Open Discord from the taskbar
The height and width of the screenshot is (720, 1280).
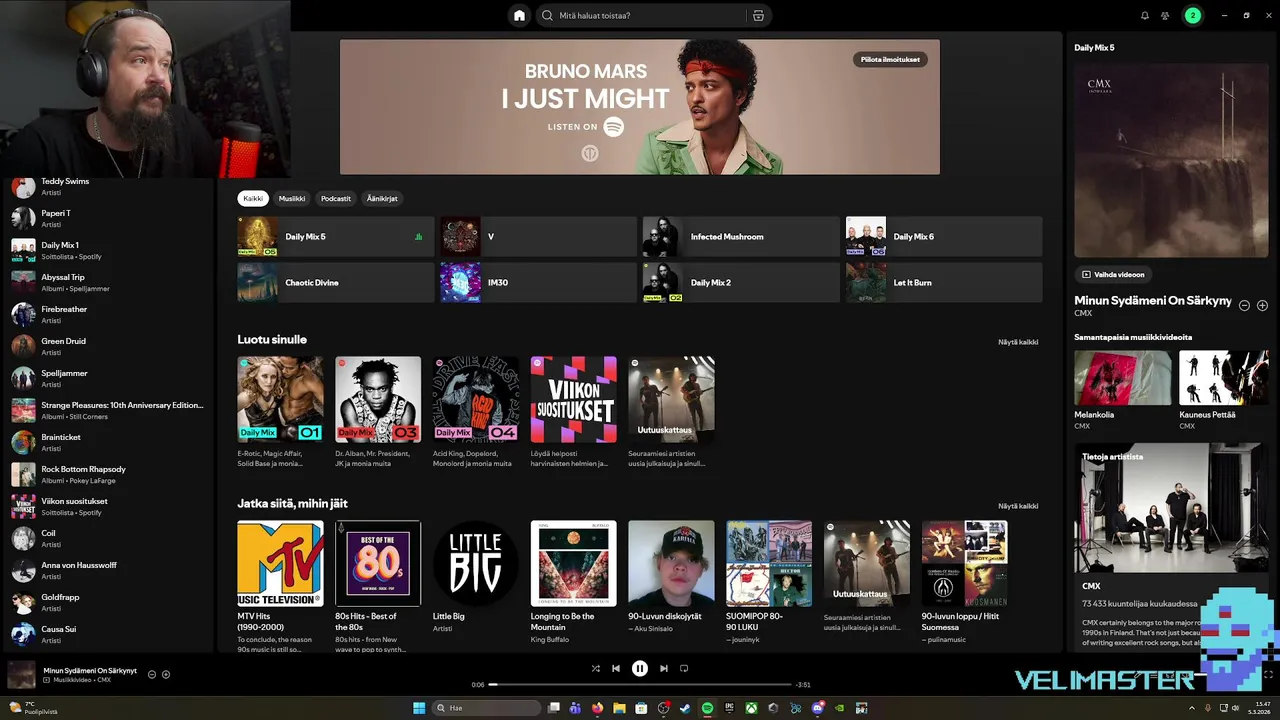[x=817, y=708]
